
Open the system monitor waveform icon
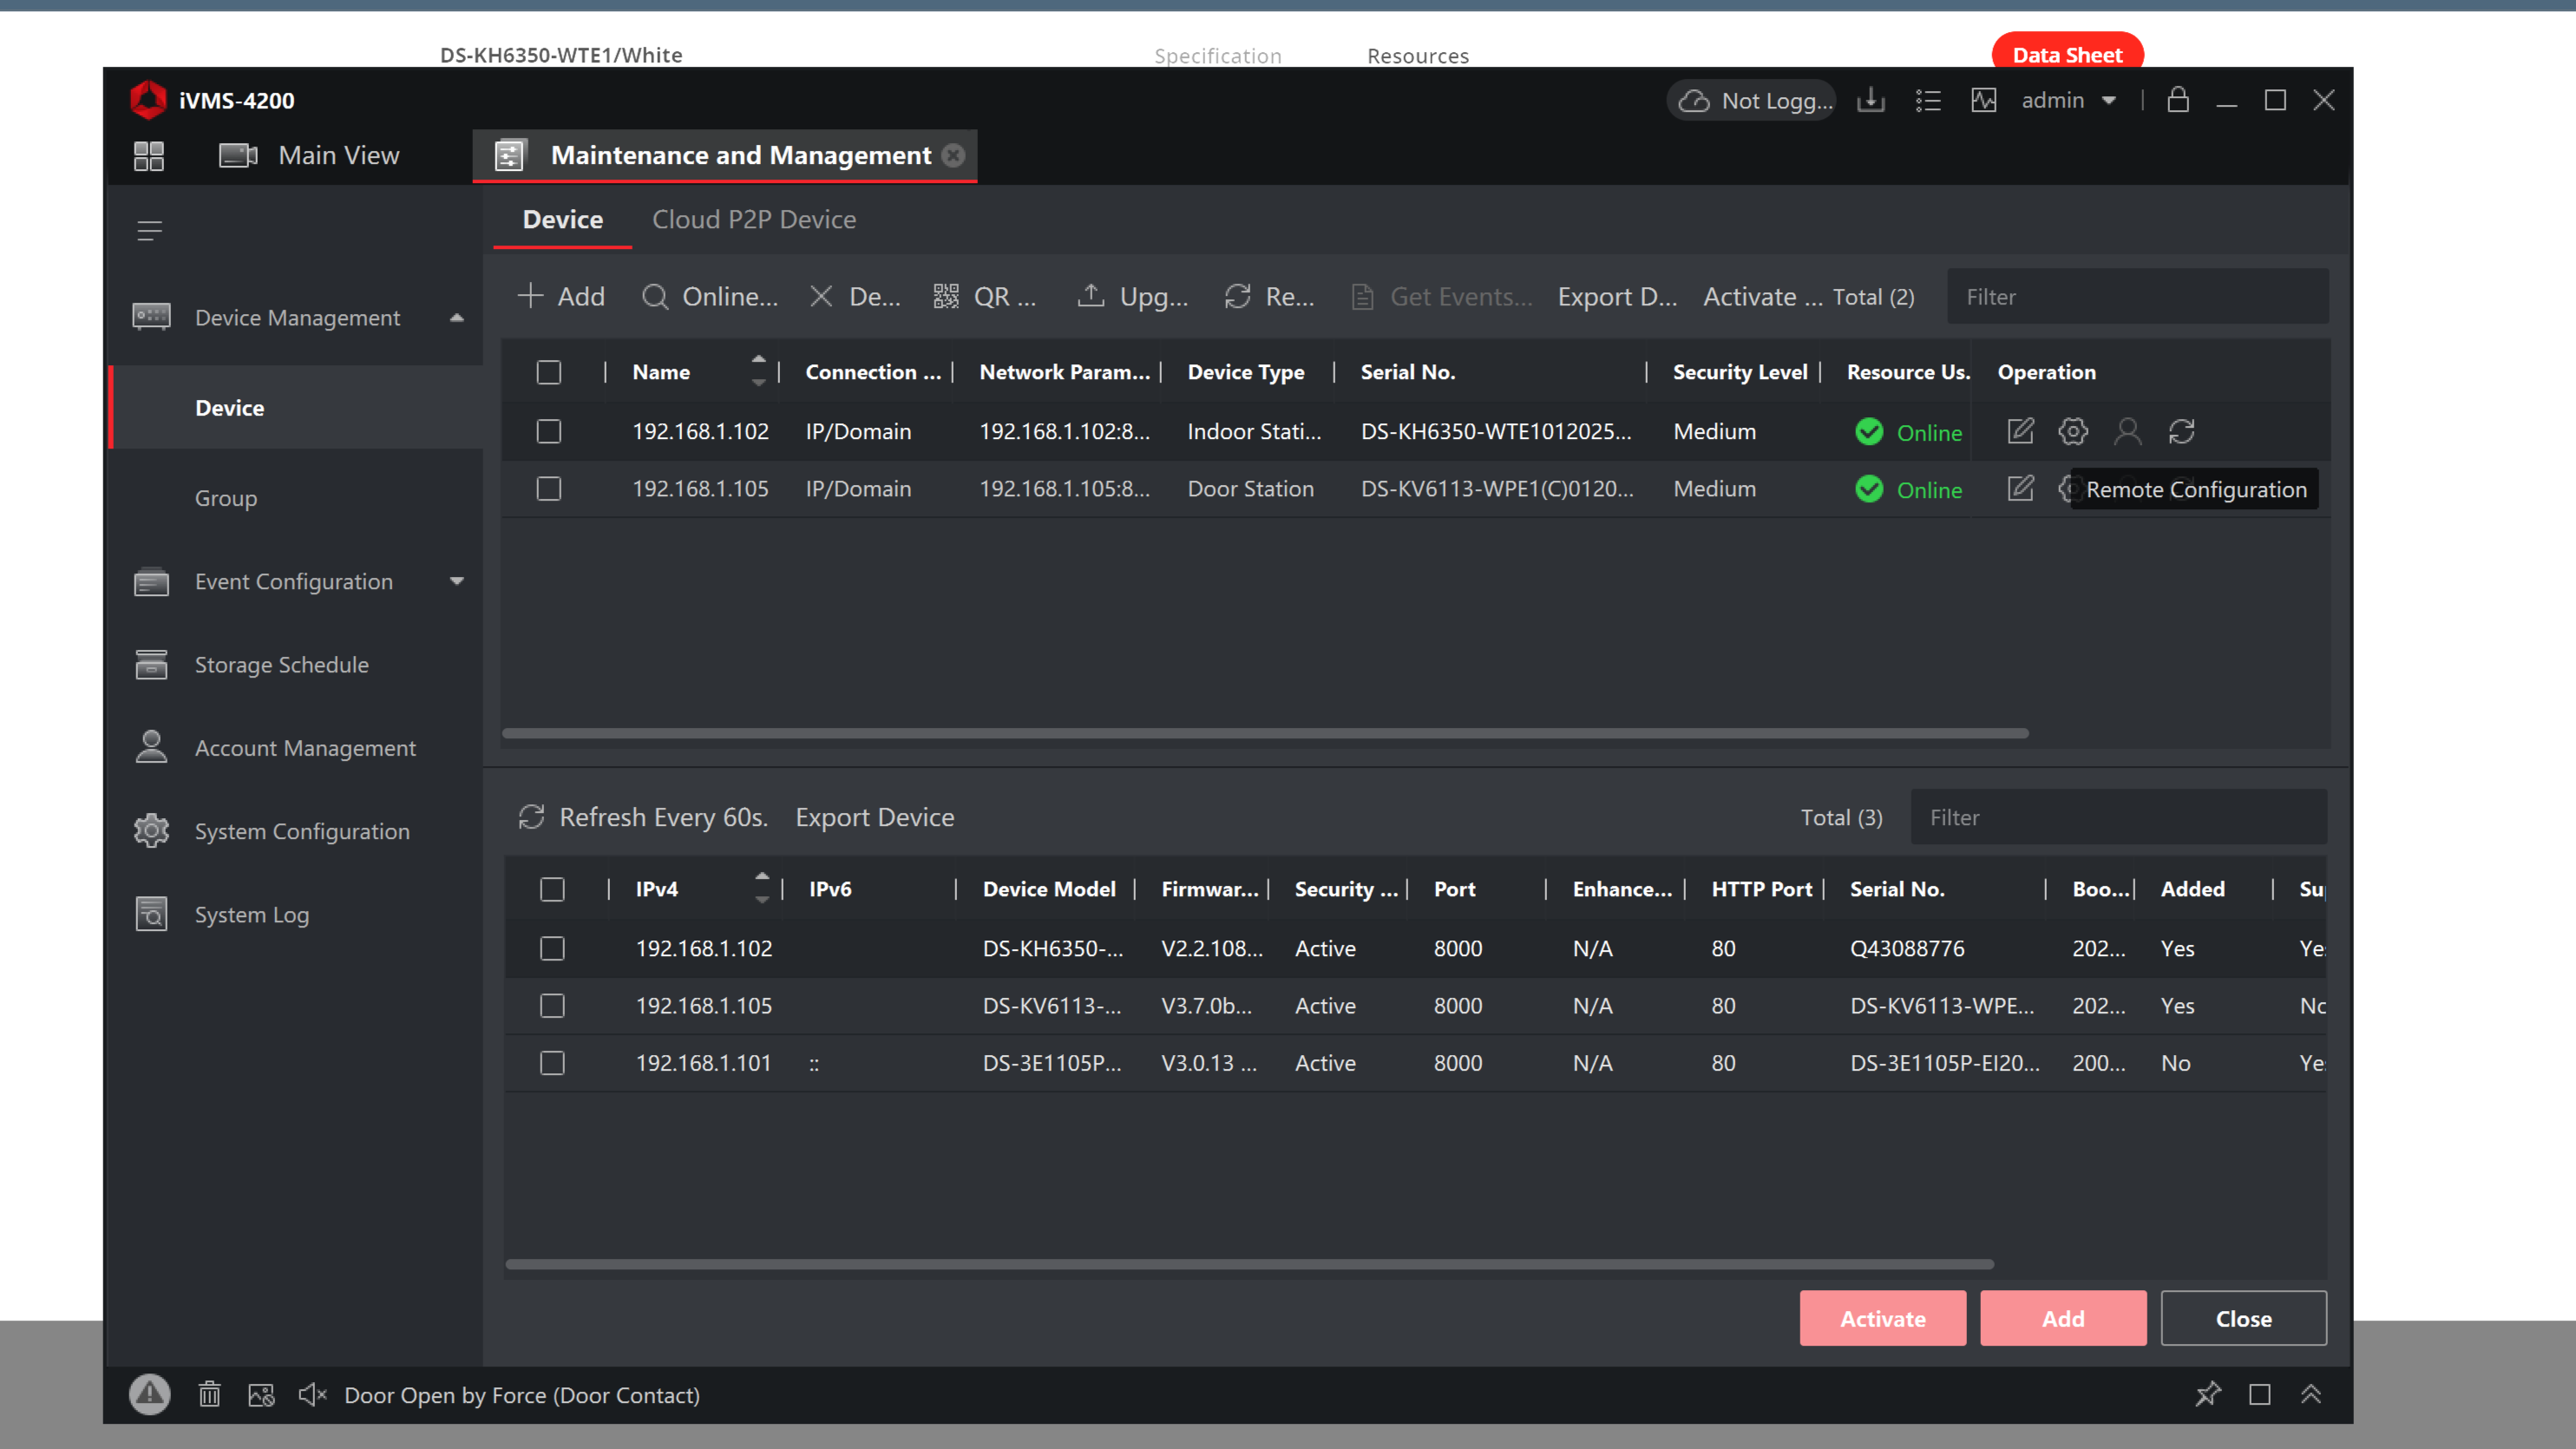[x=1984, y=100]
